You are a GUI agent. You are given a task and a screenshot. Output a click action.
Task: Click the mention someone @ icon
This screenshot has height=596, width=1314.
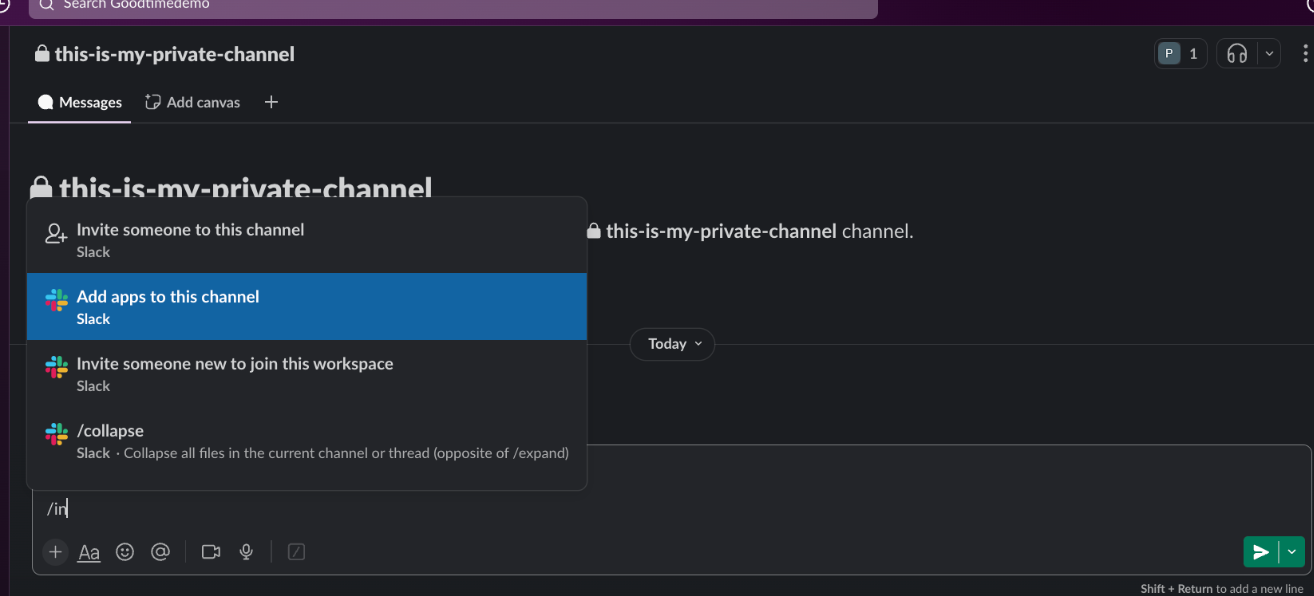pos(160,551)
